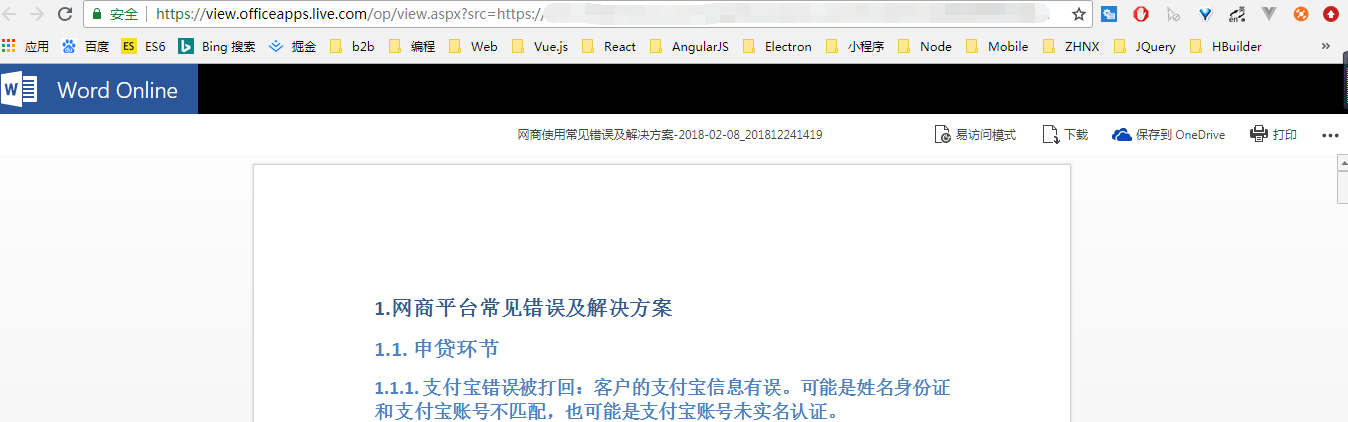Open the 百度 bookmark

click(x=85, y=46)
